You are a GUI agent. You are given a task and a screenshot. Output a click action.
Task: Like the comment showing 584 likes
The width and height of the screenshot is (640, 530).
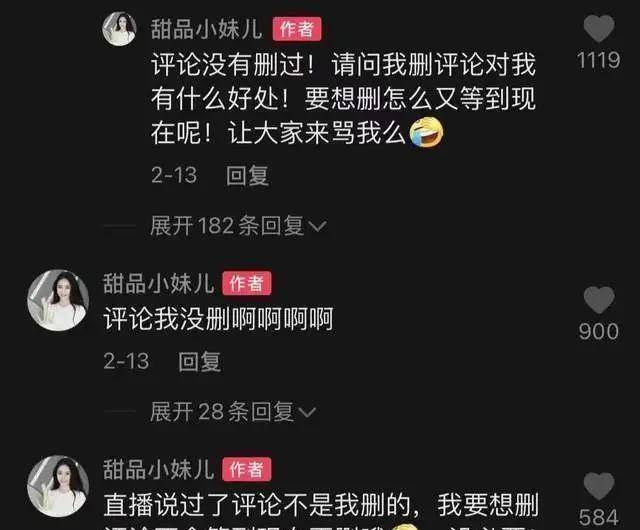[x=599, y=486]
